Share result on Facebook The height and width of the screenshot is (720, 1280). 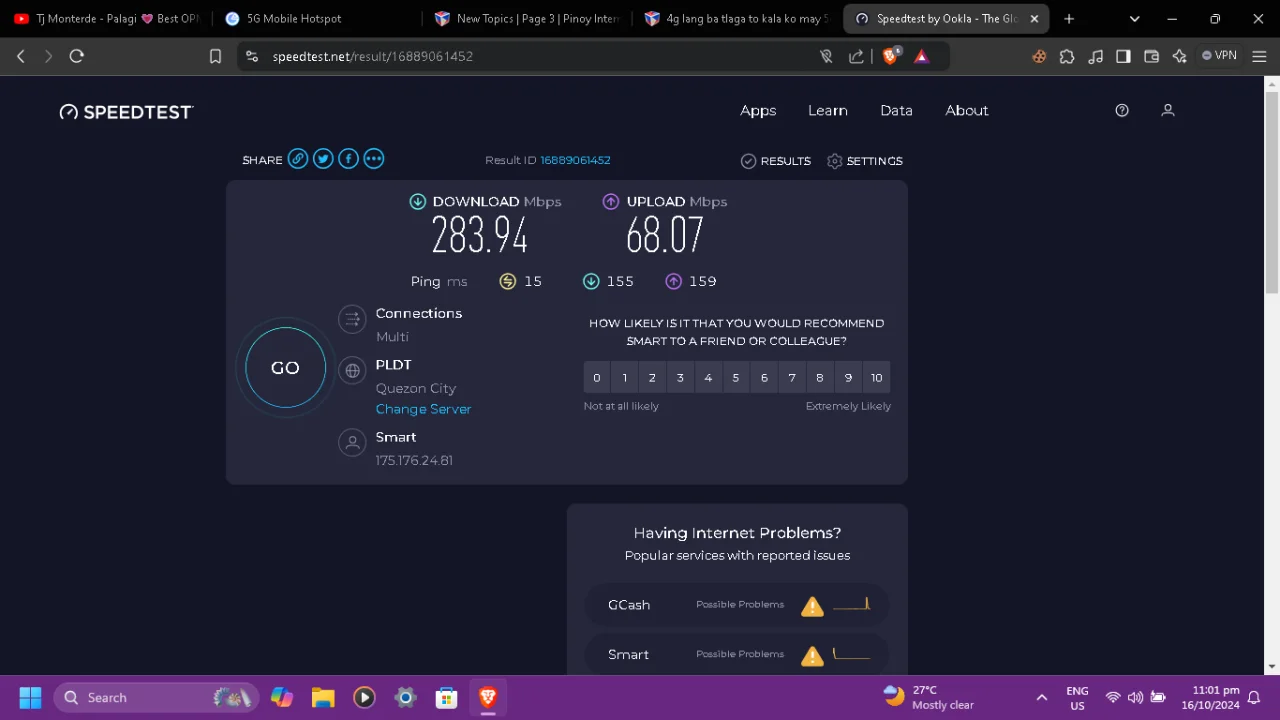click(348, 159)
